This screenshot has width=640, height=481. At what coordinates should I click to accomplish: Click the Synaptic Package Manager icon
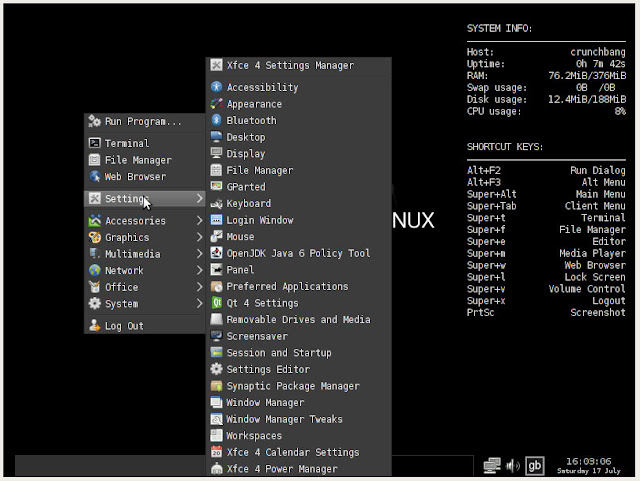tap(216, 386)
